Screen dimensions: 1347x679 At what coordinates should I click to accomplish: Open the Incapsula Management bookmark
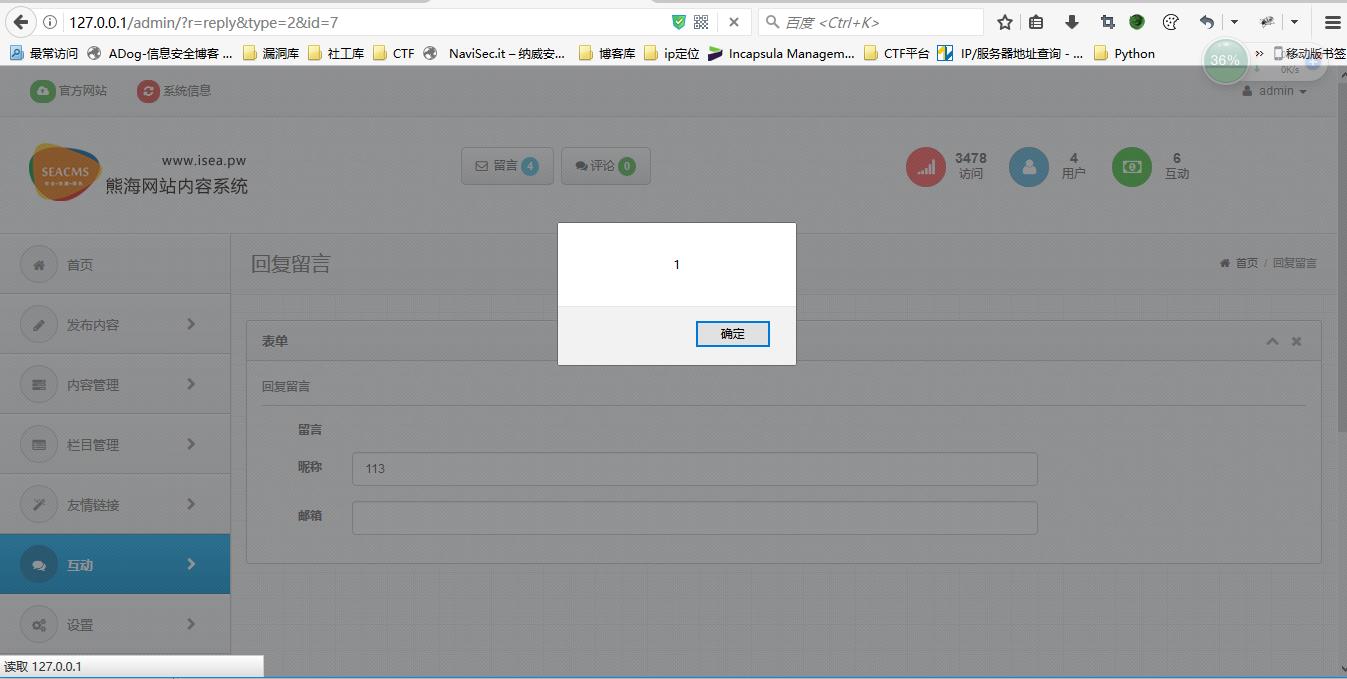click(x=782, y=54)
